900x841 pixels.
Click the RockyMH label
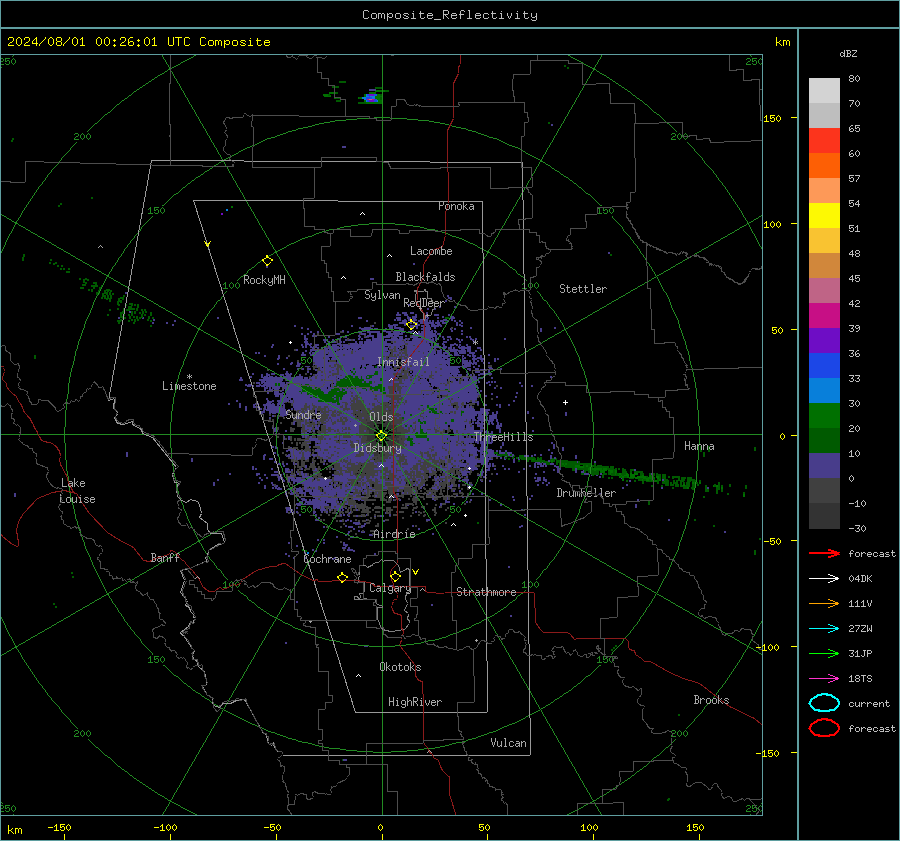click(264, 280)
